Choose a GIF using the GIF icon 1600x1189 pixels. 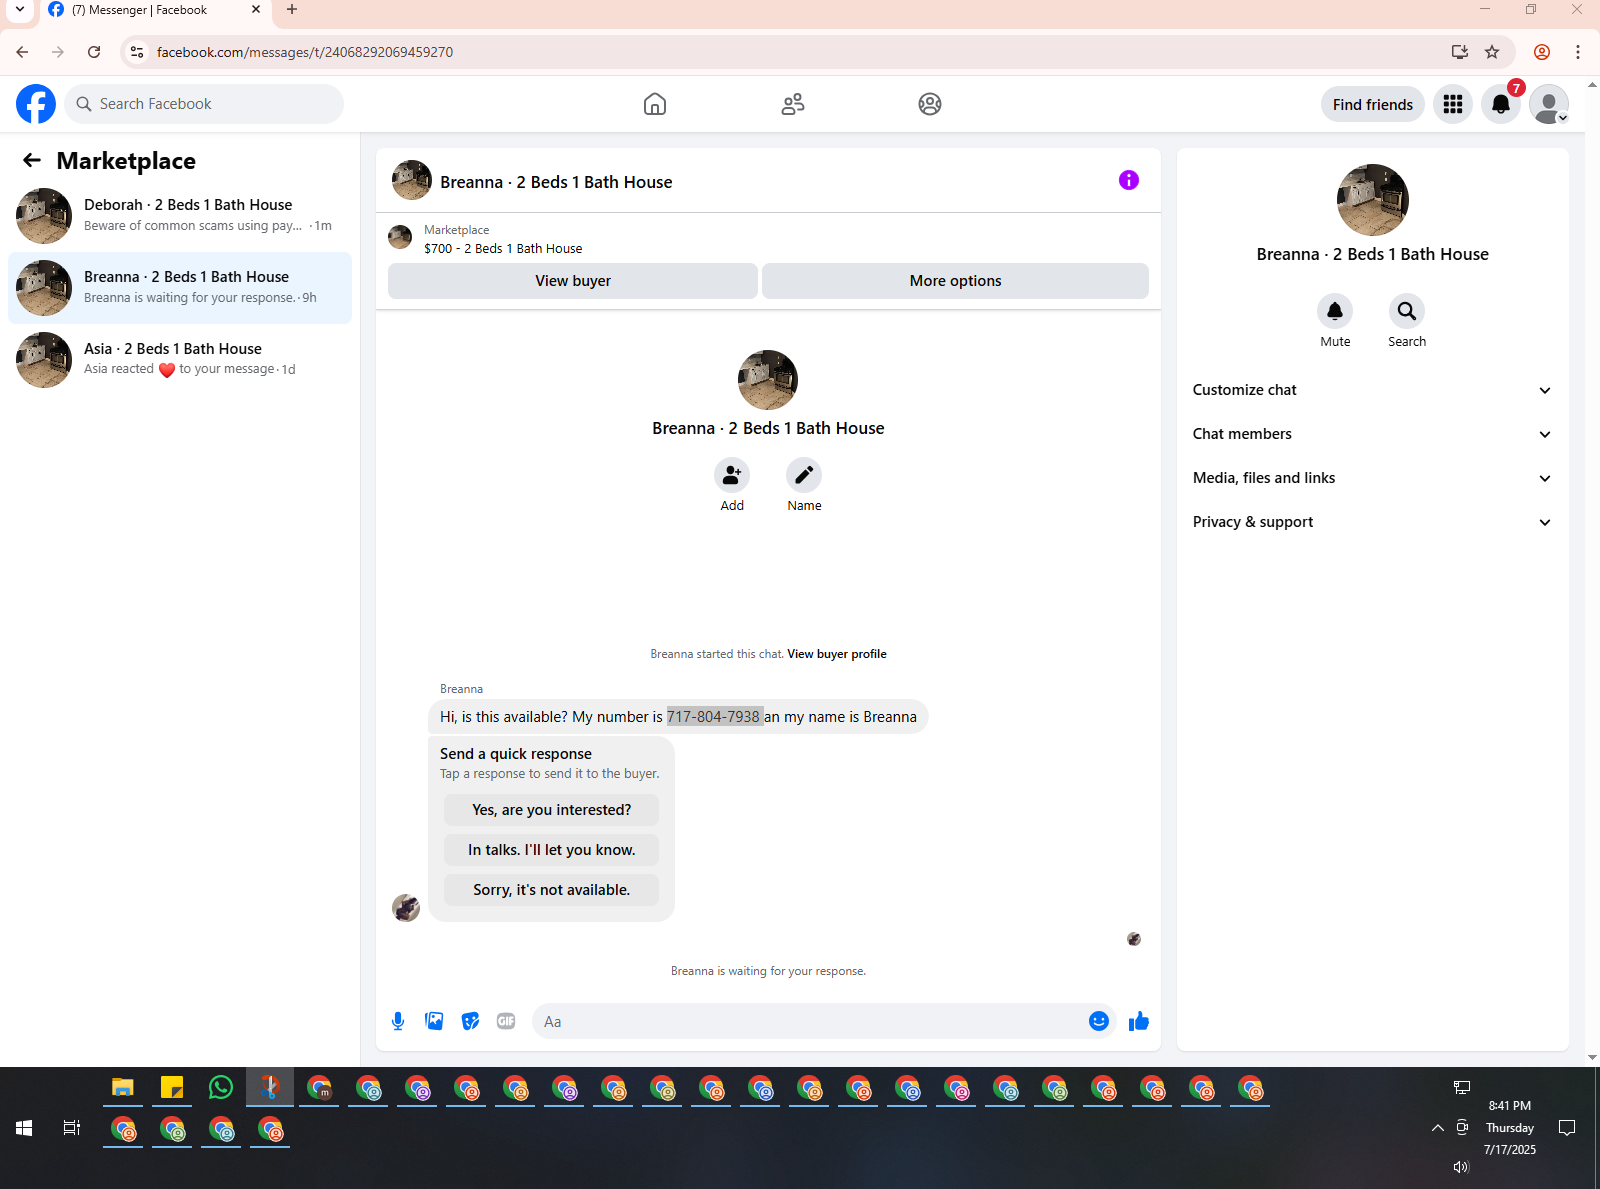click(506, 1021)
